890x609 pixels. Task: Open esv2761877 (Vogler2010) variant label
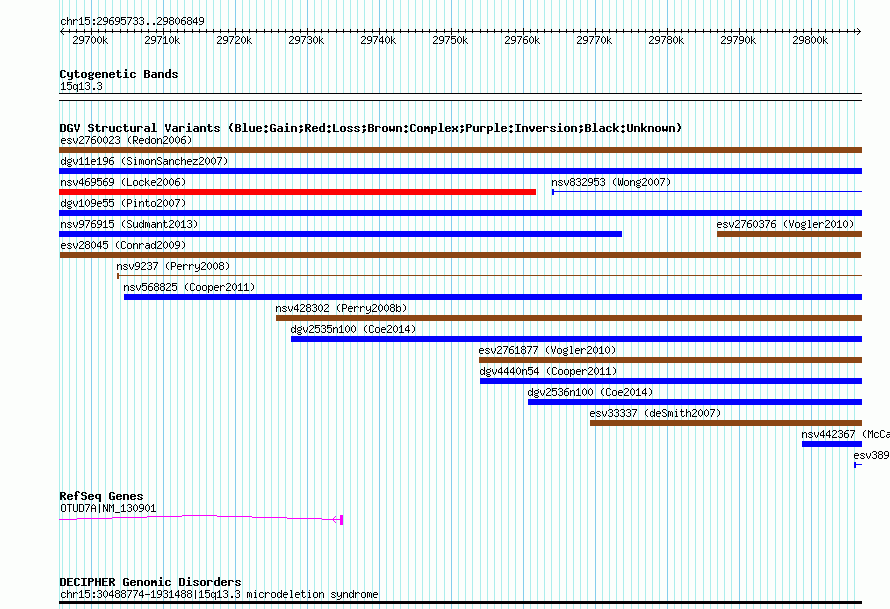[x=547, y=350]
